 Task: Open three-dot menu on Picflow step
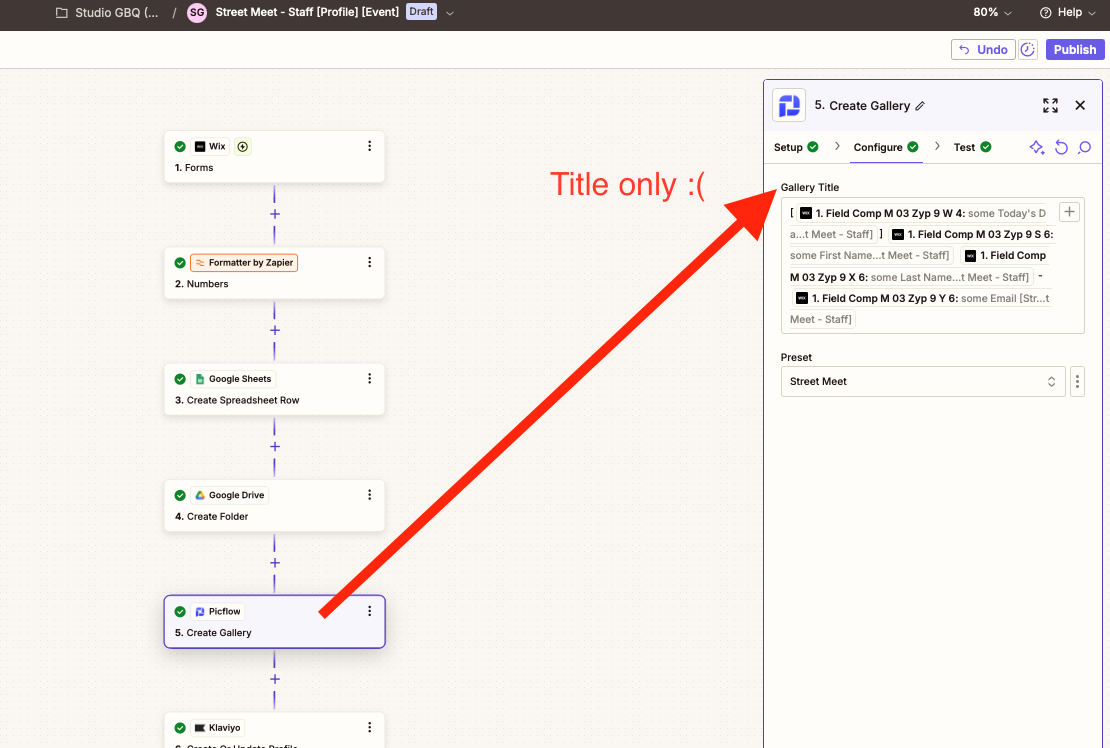[370, 611]
